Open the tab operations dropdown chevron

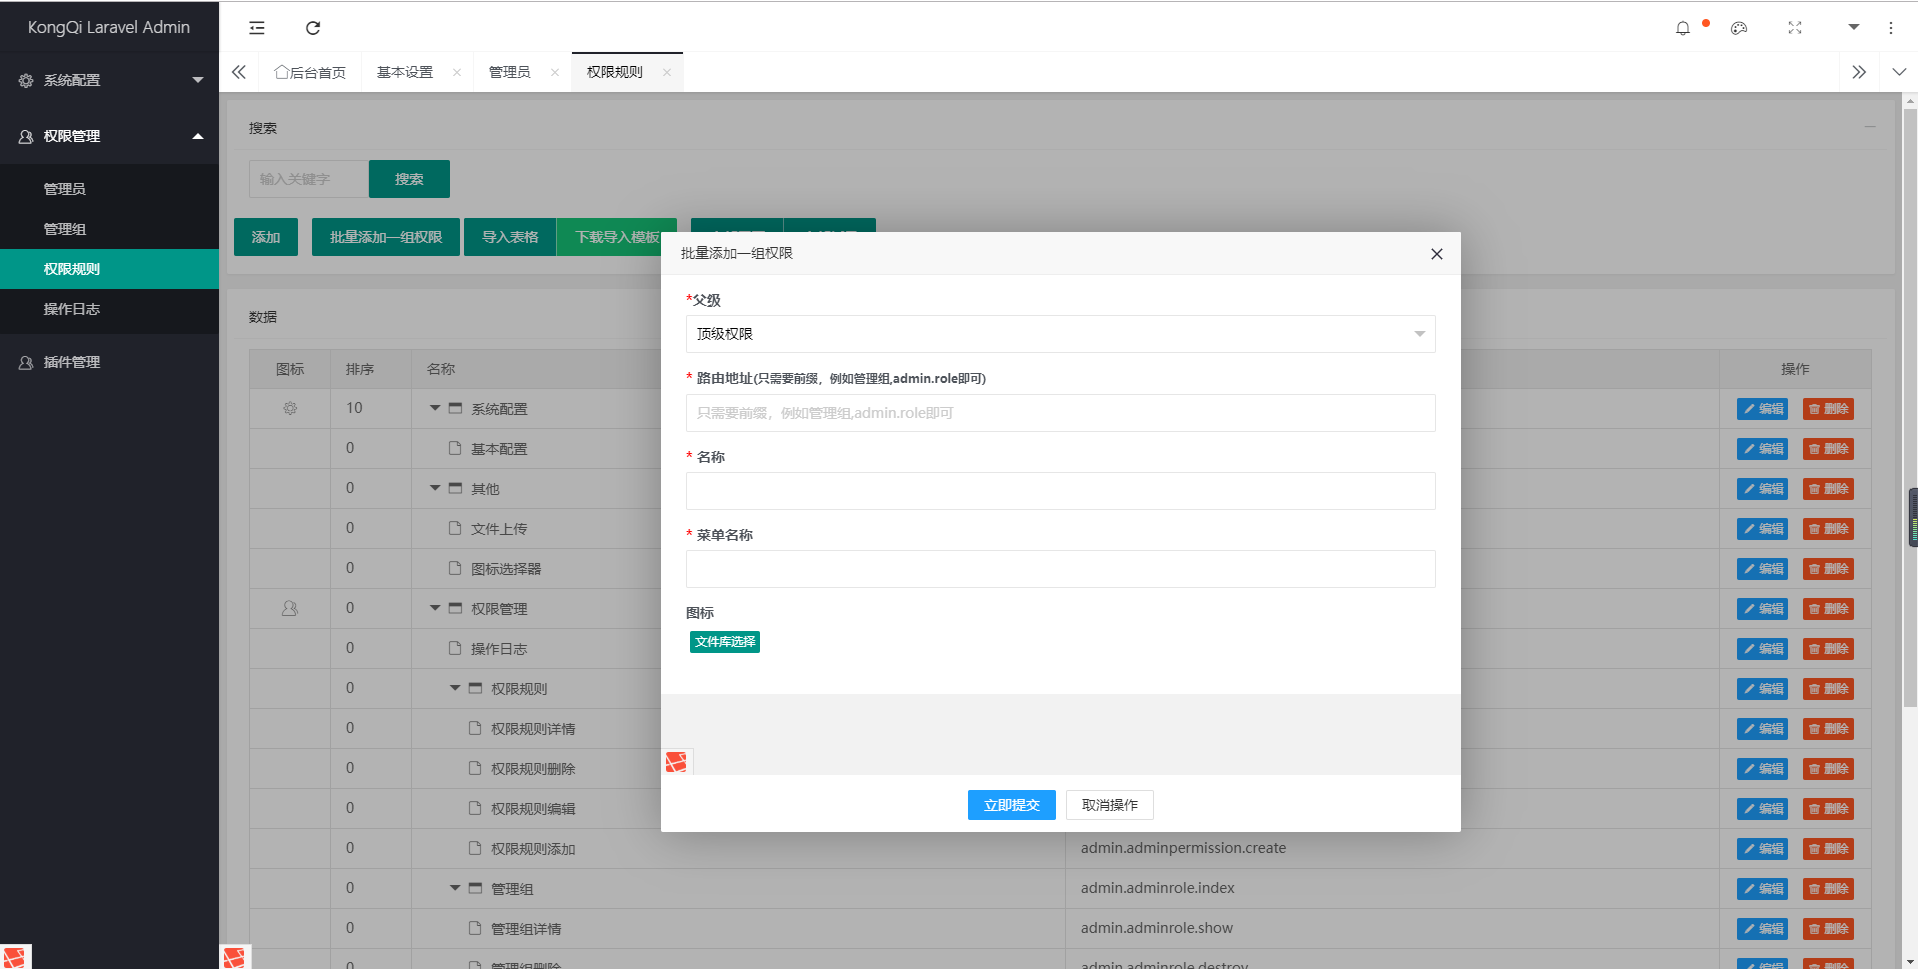1899,72
